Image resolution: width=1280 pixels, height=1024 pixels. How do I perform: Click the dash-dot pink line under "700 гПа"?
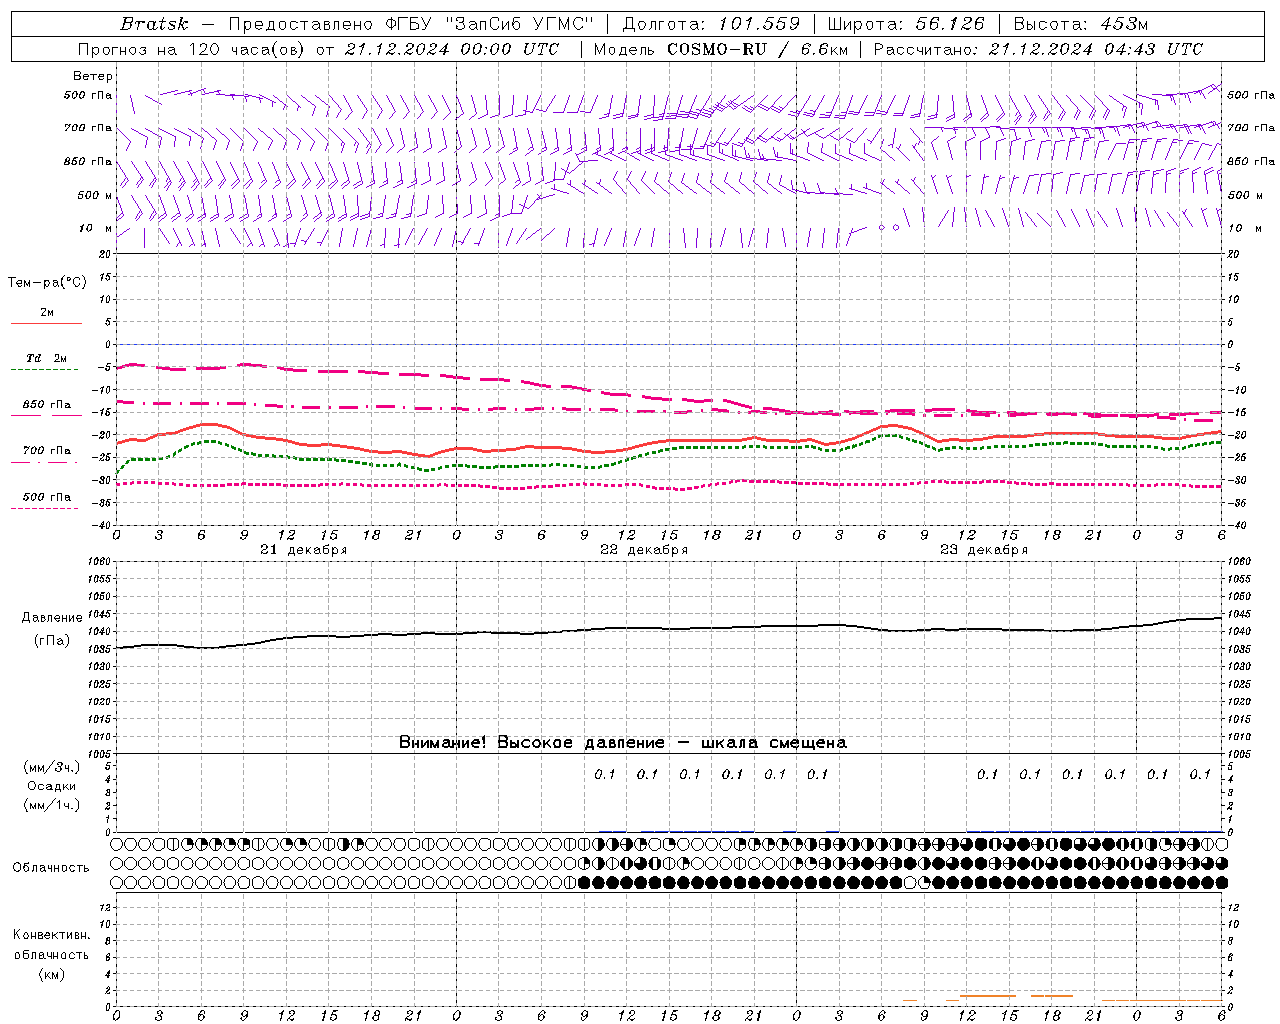point(44,462)
